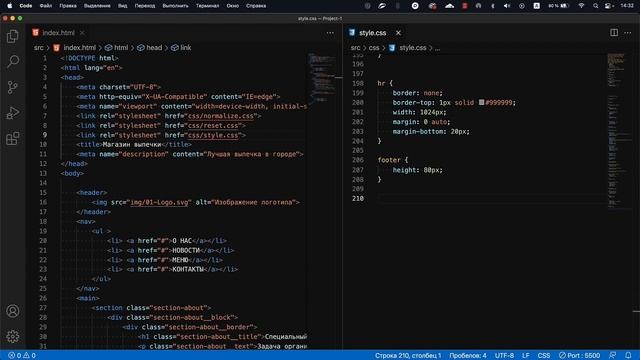640x360 pixels.
Task: Open the Вид menu
Action: tap(122, 6)
